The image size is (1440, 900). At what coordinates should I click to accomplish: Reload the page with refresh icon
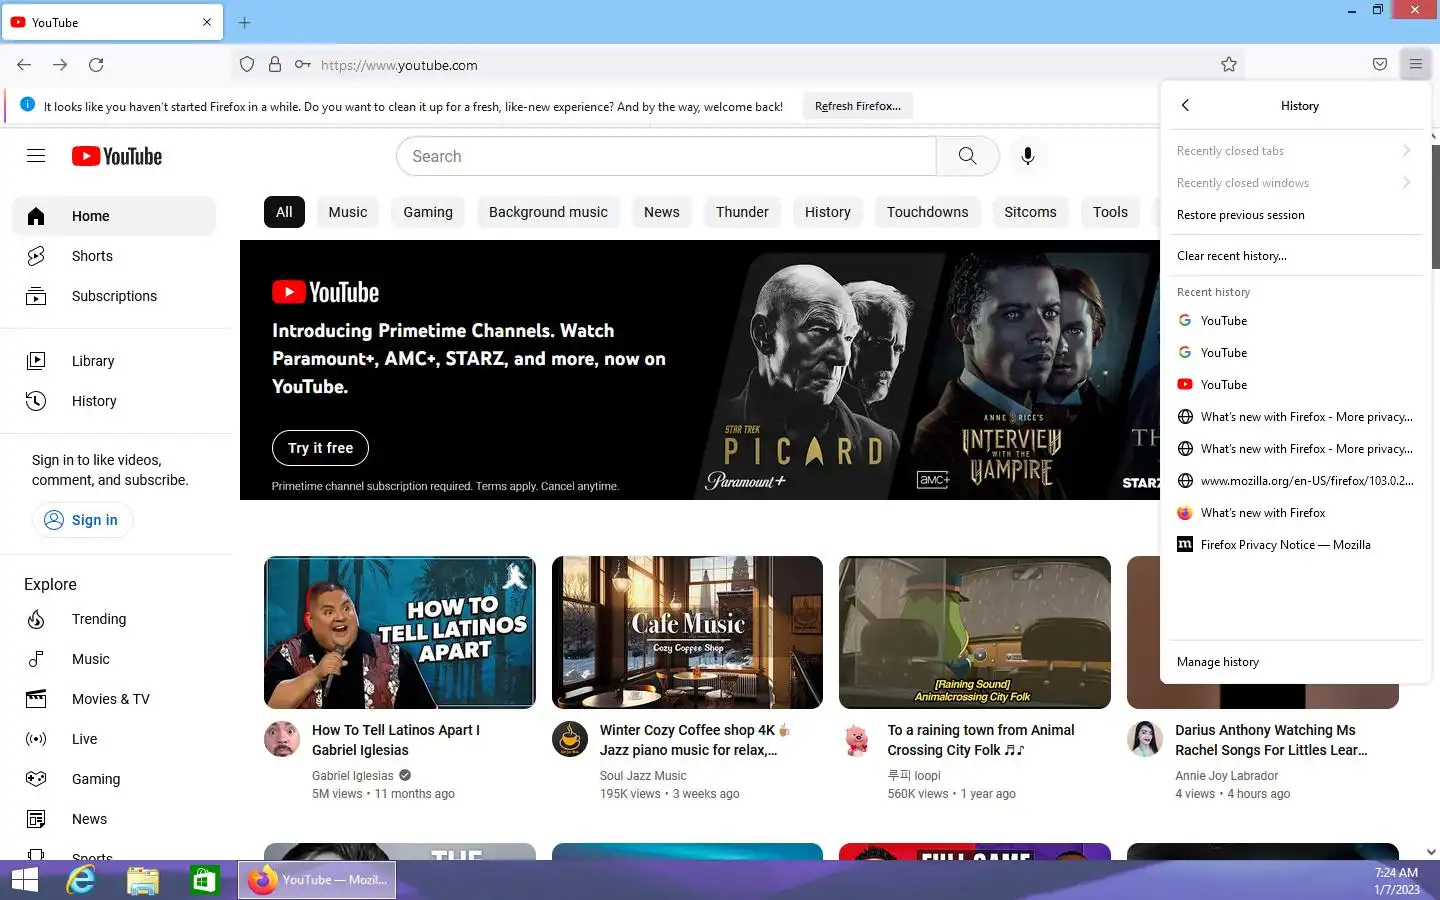pos(96,65)
